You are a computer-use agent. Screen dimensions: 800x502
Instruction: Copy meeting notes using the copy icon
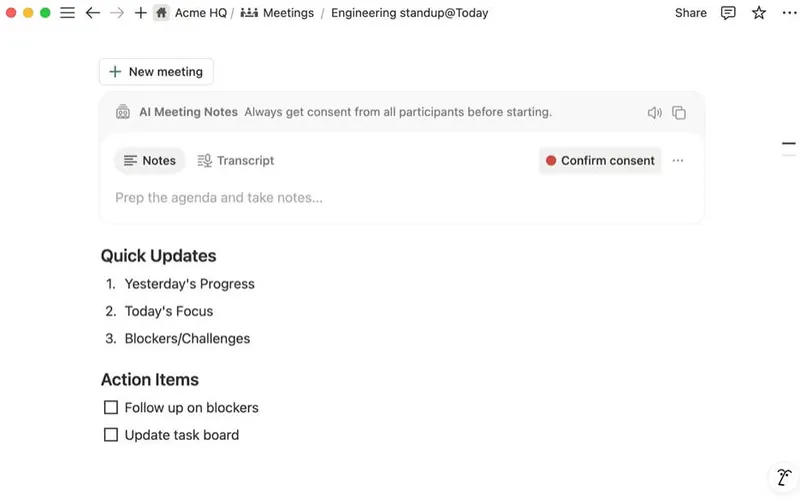tap(679, 113)
